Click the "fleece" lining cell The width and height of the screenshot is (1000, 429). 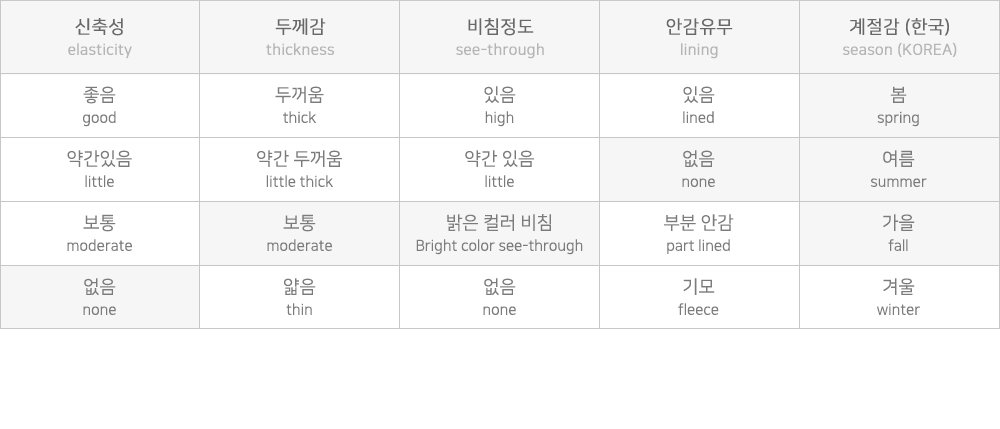click(x=699, y=297)
